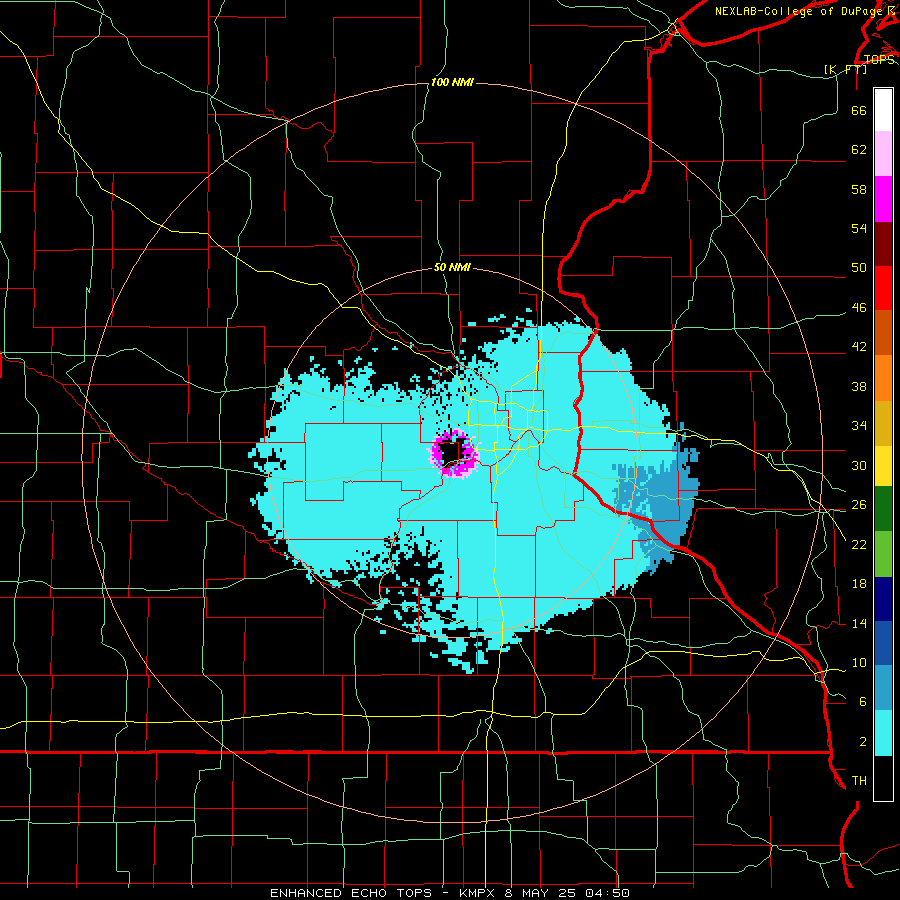The width and height of the screenshot is (900, 900).
Task: Click the '50' legend value
Action: point(859,267)
